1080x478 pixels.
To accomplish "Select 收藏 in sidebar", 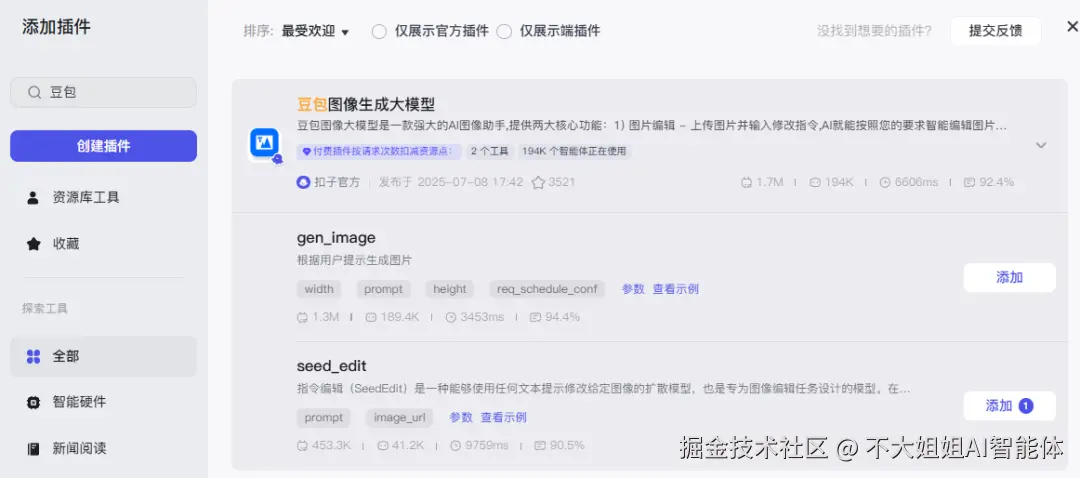I will (103, 244).
